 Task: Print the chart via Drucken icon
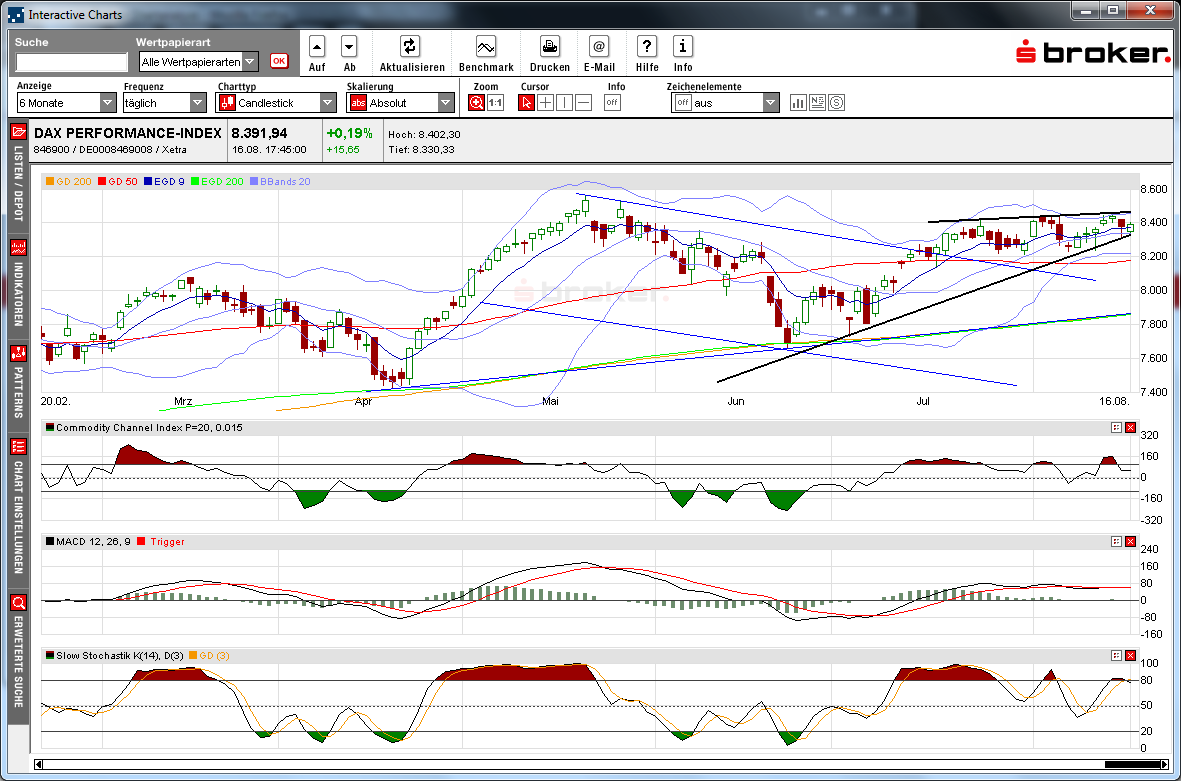[x=550, y=47]
